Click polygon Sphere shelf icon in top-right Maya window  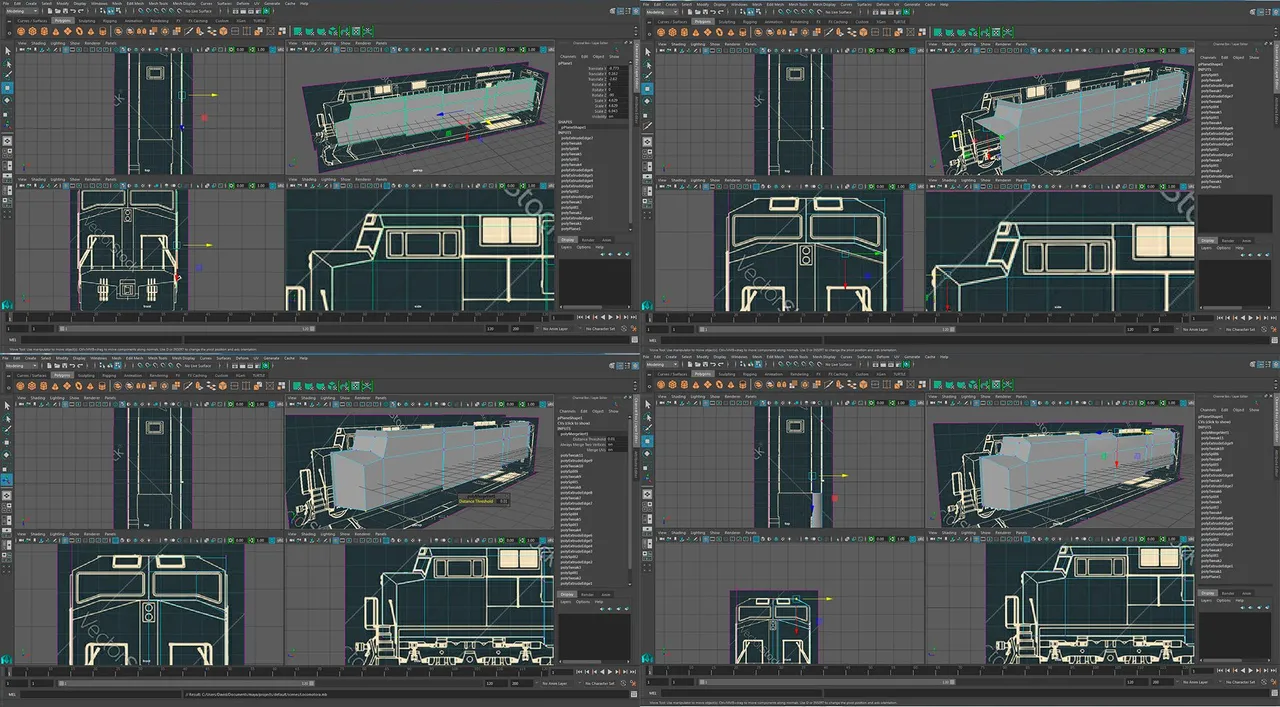tap(661, 31)
